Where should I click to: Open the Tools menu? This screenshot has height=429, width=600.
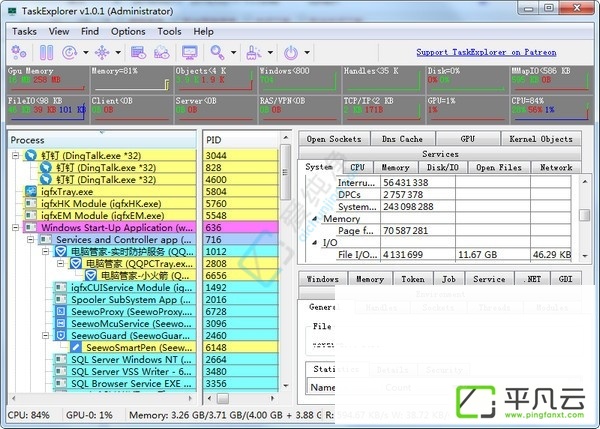point(170,31)
